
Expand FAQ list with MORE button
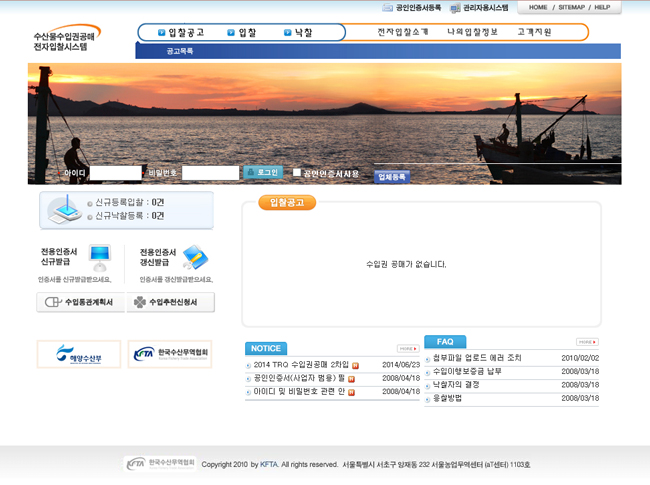click(587, 342)
